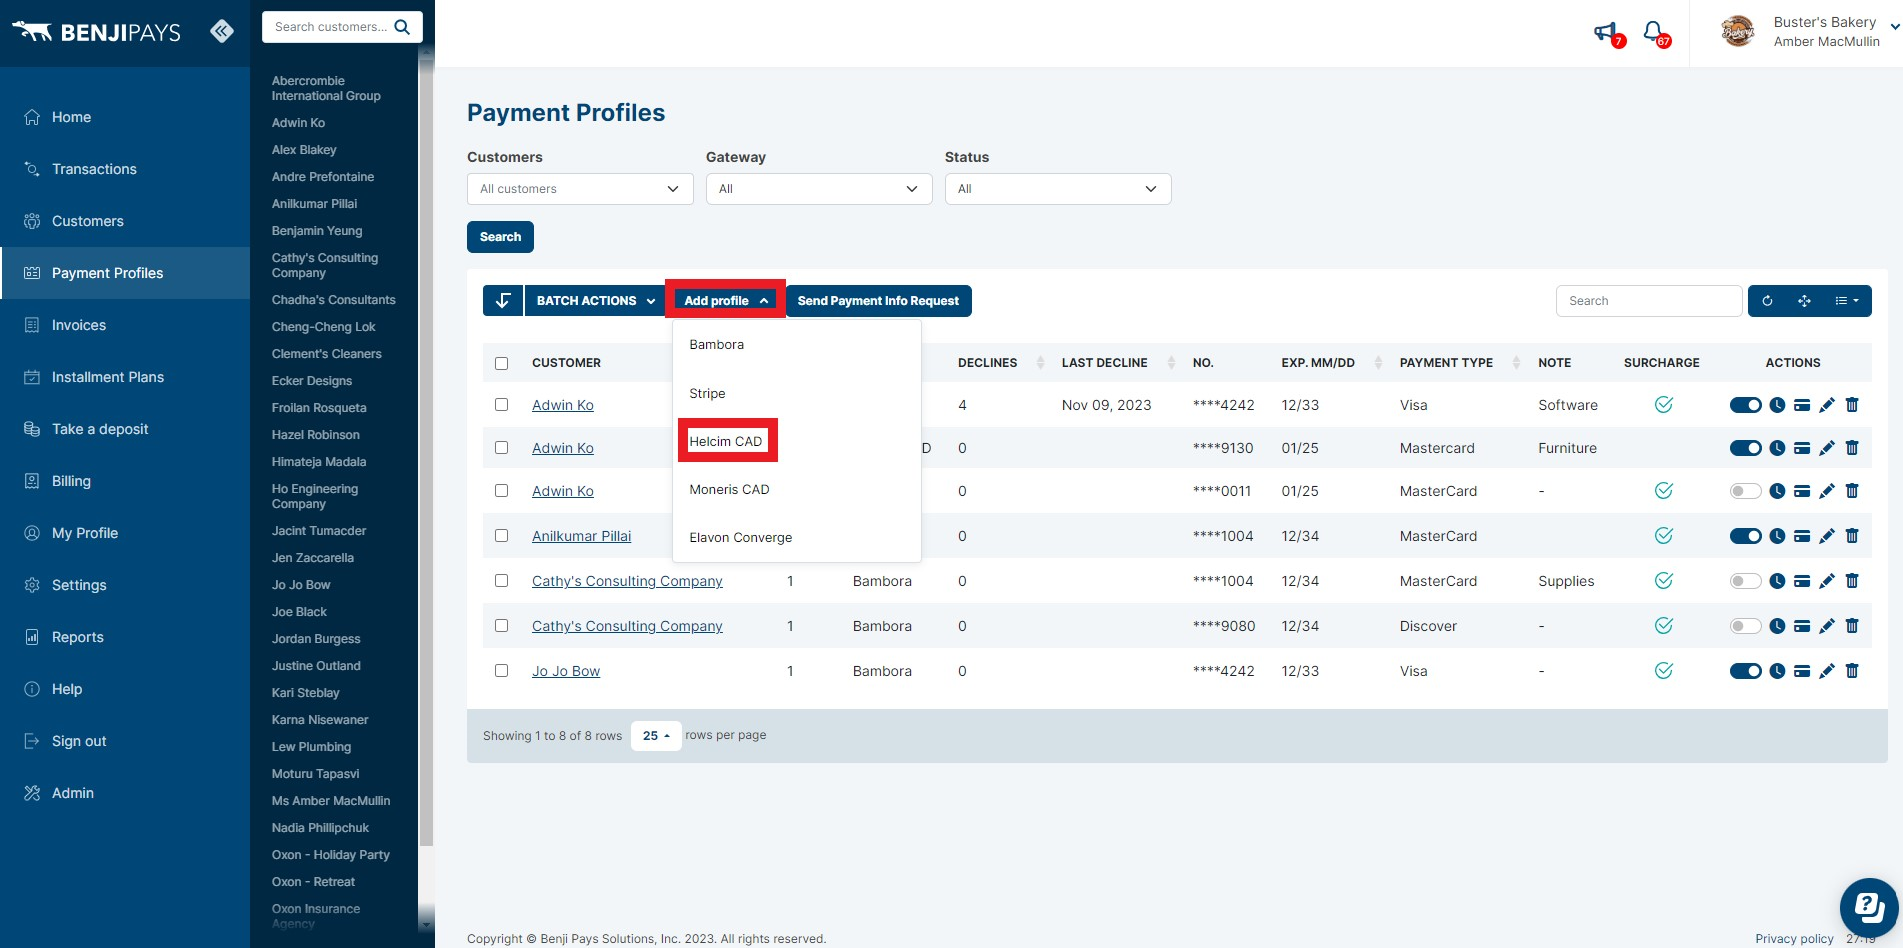Collapse the Add profile dropdown
This screenshot has width=1903, height=948.
click(726, 301)
